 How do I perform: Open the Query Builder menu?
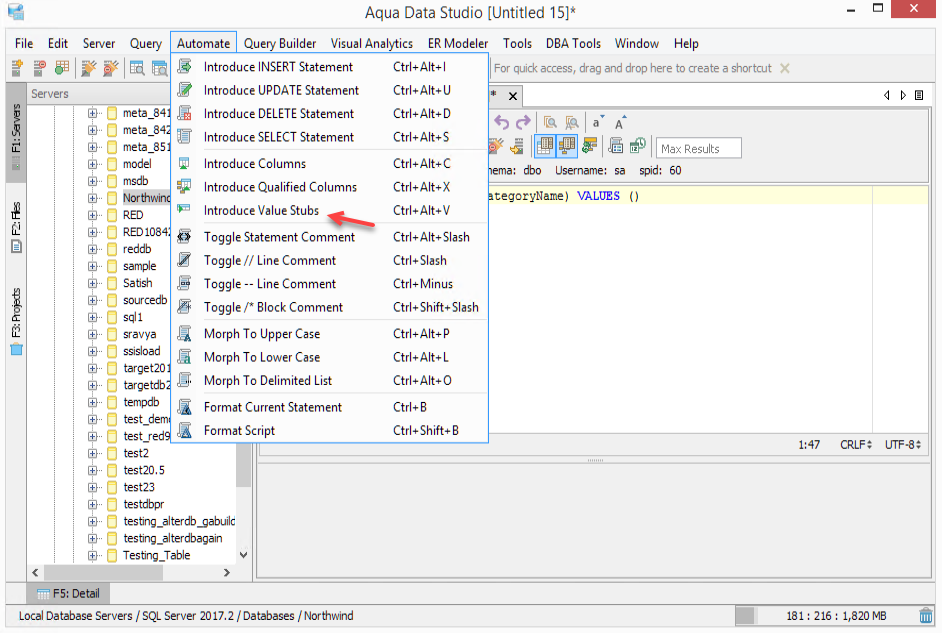click(280, 43)
